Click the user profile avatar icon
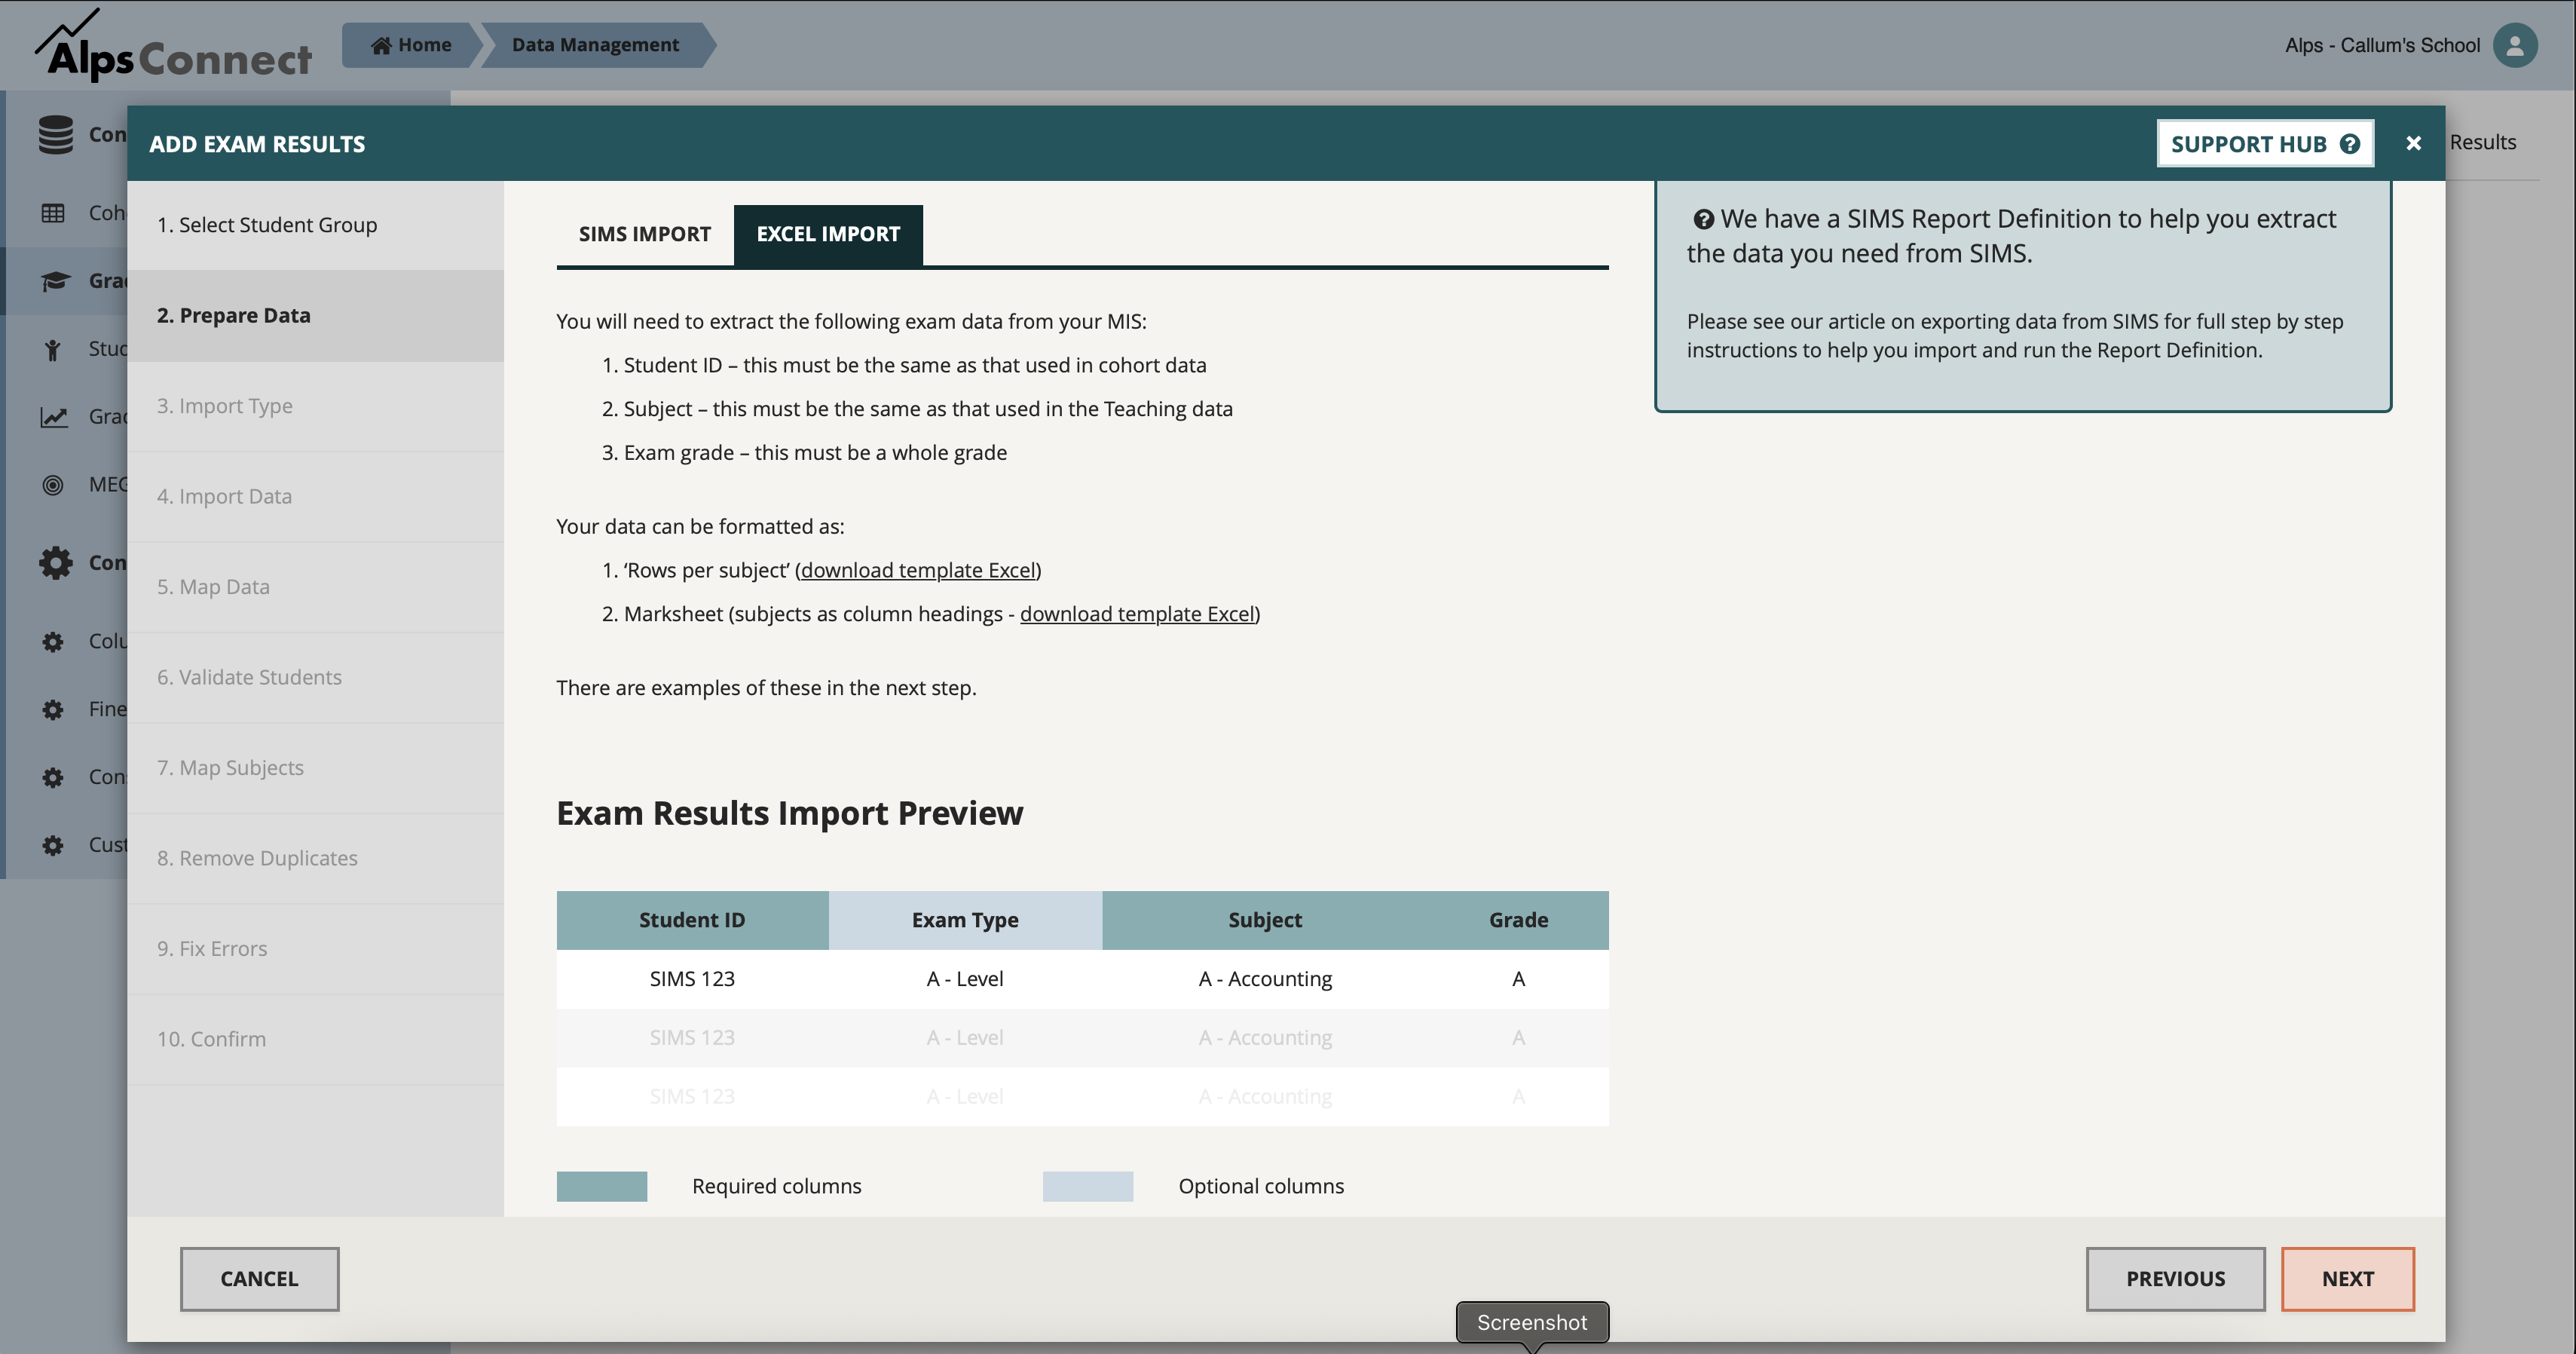Viewport: 2576px width, 1354px height. tap(2514, 45)
